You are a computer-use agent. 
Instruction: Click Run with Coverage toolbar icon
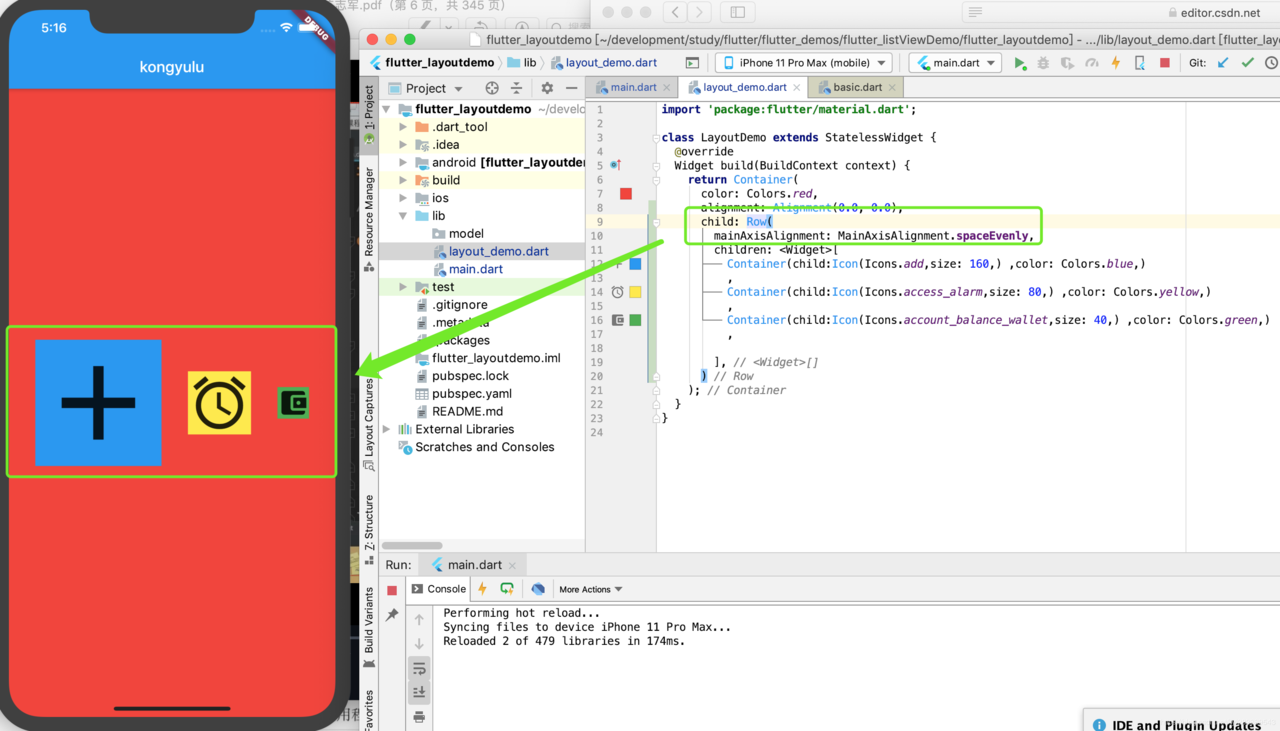coord(1067,63)
